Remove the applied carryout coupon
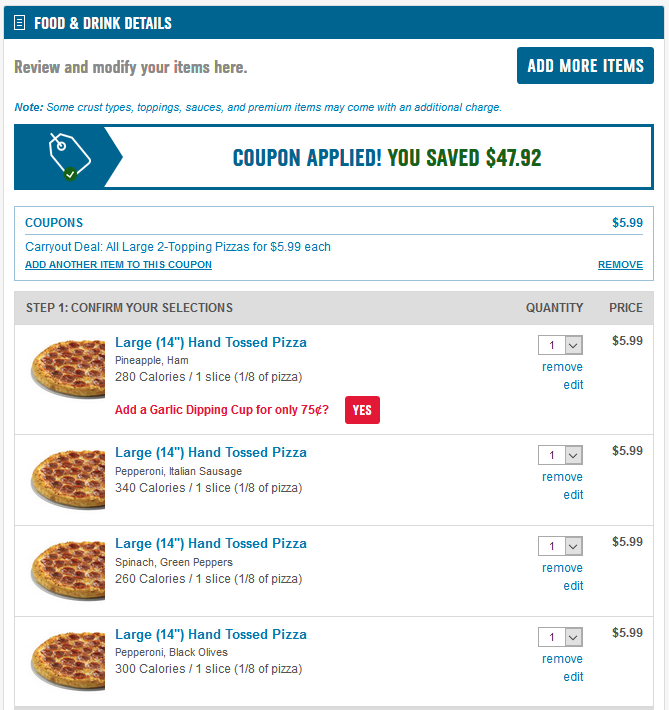Screen dimensions: 669x710 tap(620, 265)
